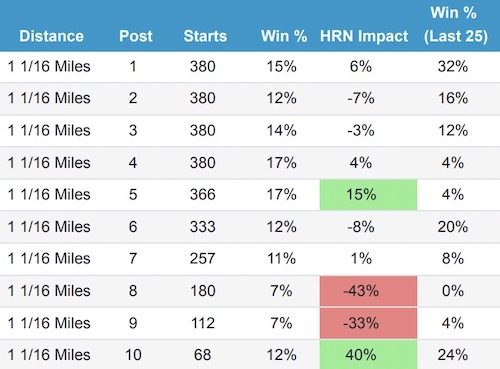Click the red -33% HRN Impact cell
The image size is (500, 369).
tap(368, 323)
